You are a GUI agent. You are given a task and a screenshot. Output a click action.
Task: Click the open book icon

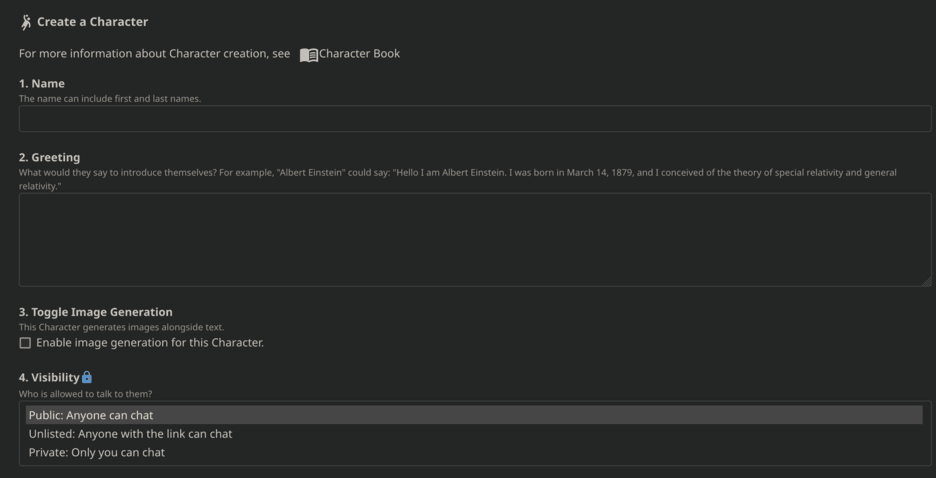tap(309, 55)
